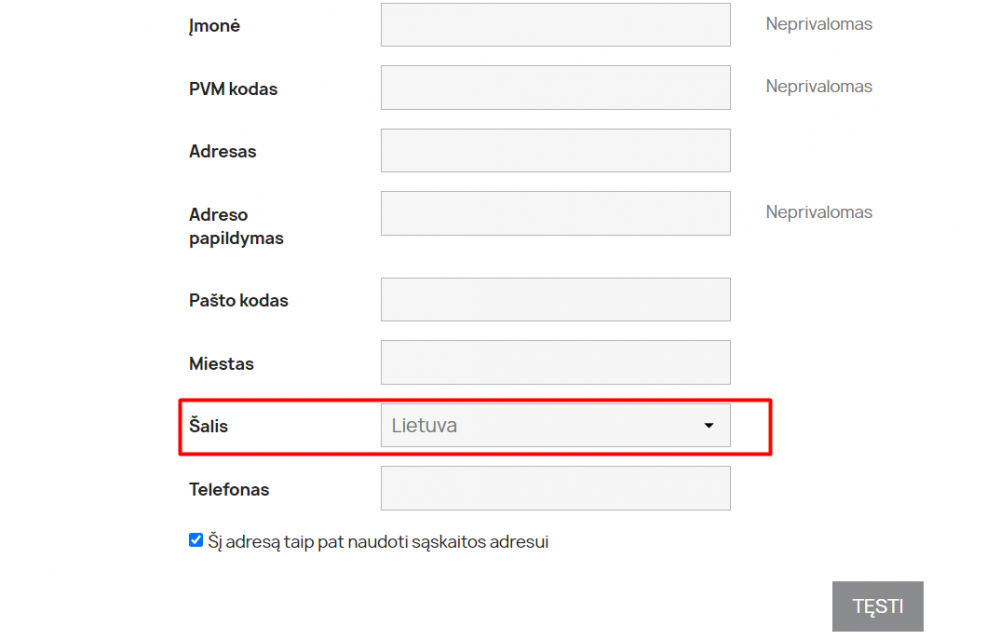Click the Pašto kodas input box
Viewport: 1000px width, 640px height.
pos(555,300)
